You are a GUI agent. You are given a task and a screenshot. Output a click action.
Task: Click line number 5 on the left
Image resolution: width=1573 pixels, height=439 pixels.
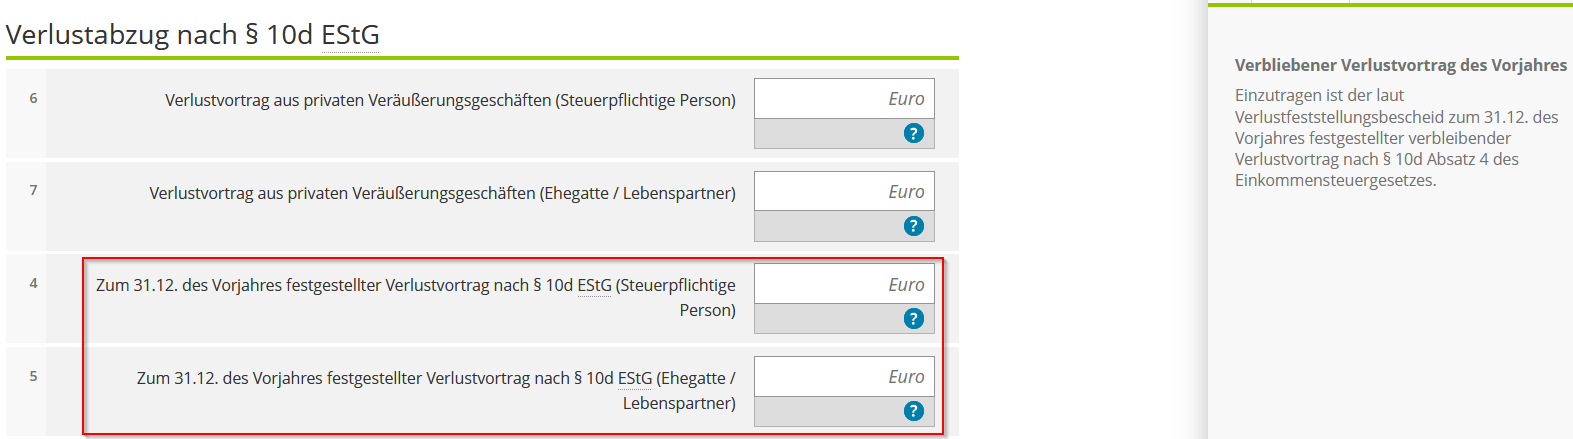(33, 376)
